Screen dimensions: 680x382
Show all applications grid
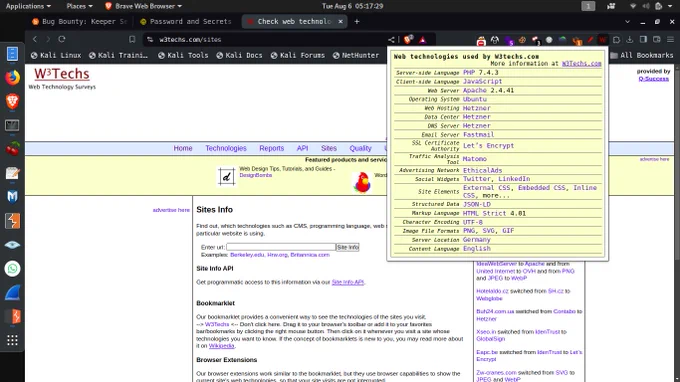point(12,340)
